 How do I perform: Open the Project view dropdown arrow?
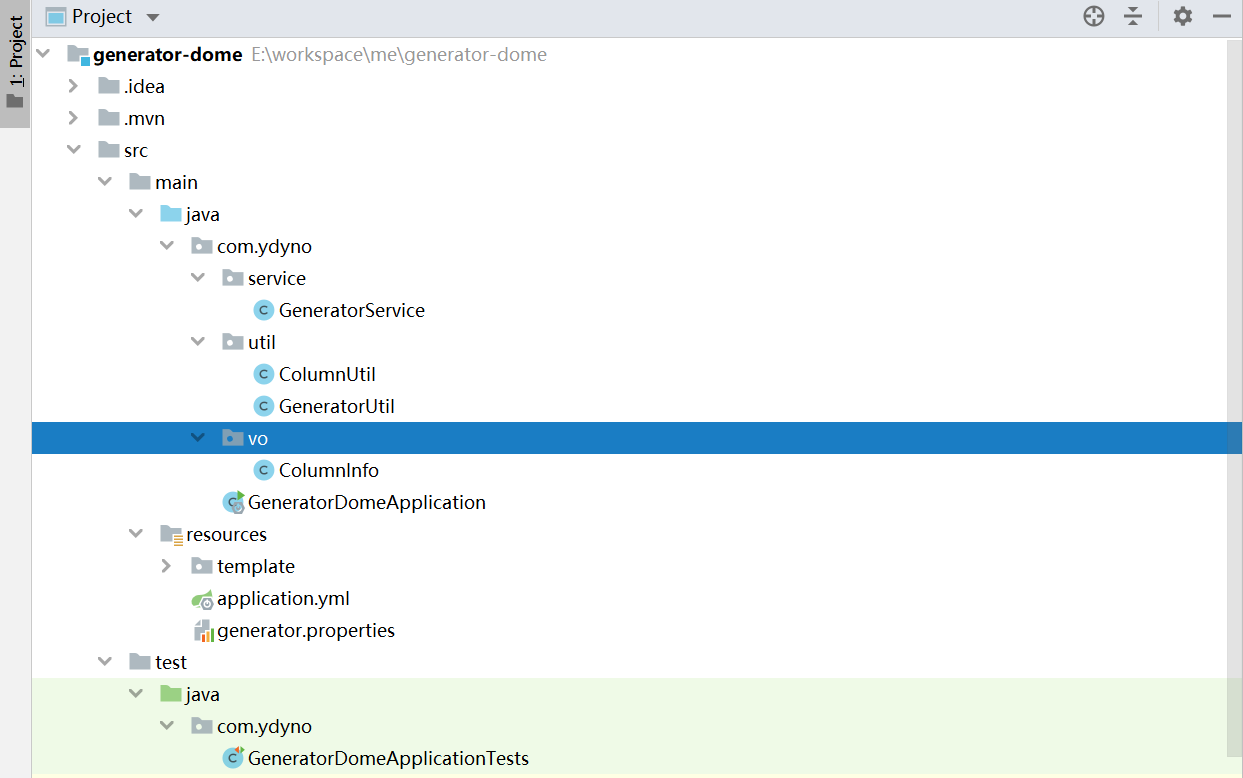[153, 17]
